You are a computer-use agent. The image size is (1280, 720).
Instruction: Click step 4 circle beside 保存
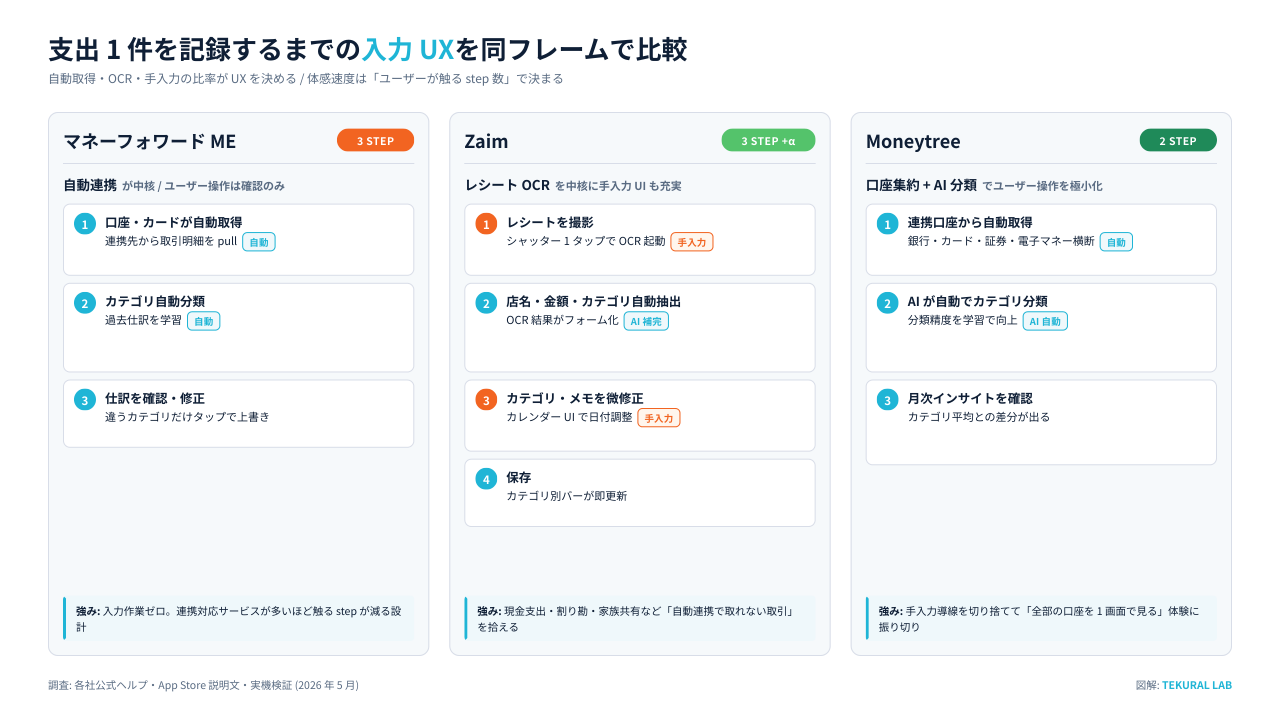[x=486, y=479]
